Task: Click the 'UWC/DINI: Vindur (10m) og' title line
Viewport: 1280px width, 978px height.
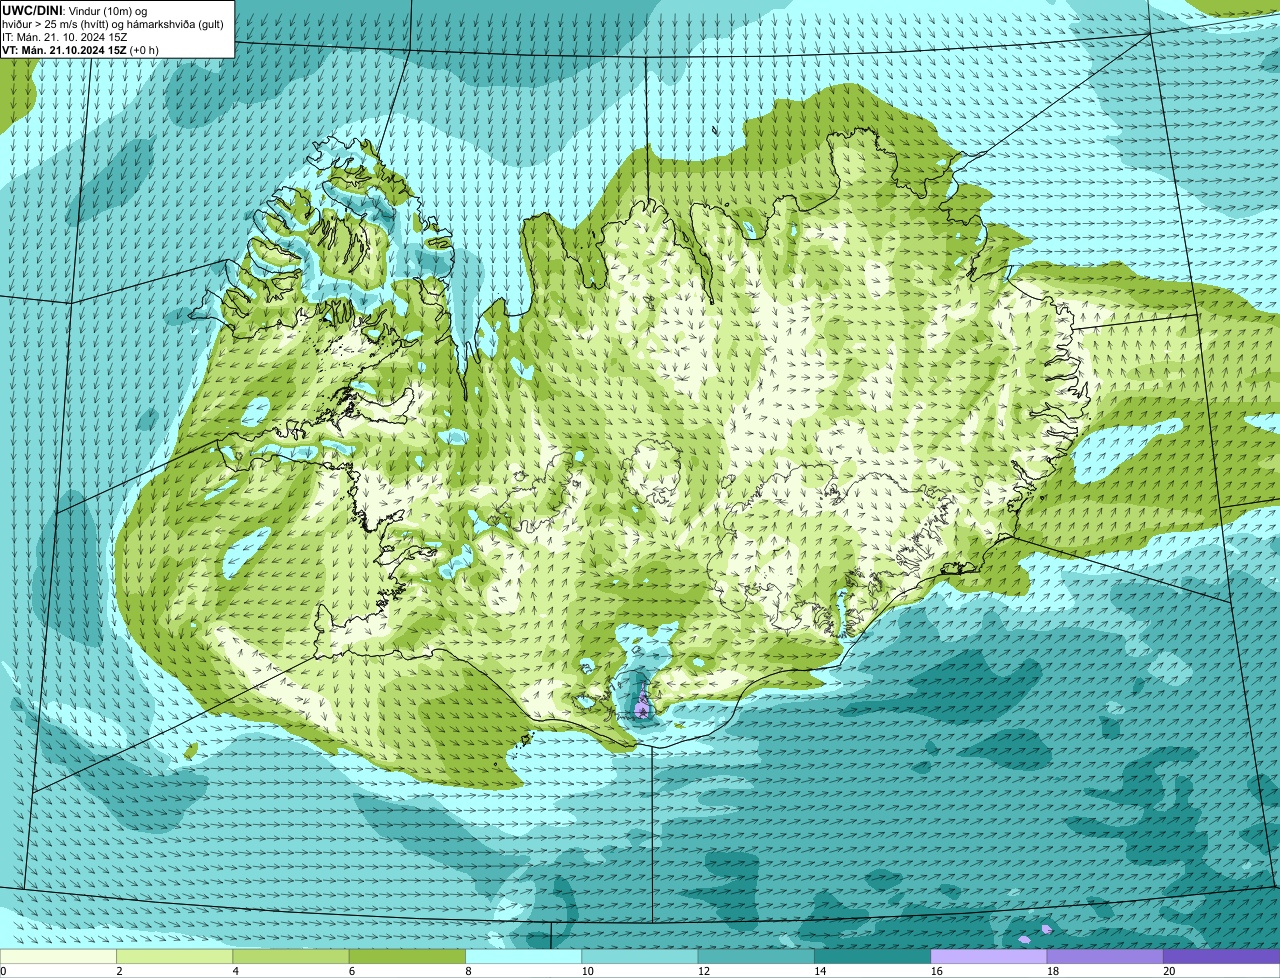Action: pos(75,10)
